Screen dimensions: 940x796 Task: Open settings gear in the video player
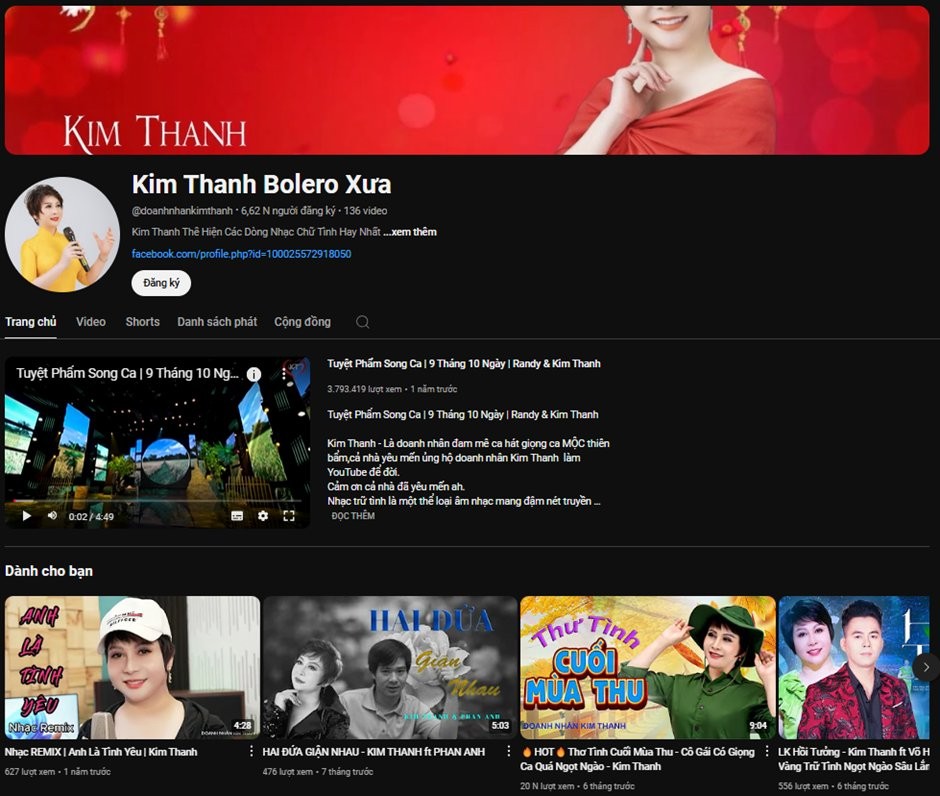[263, 515]
